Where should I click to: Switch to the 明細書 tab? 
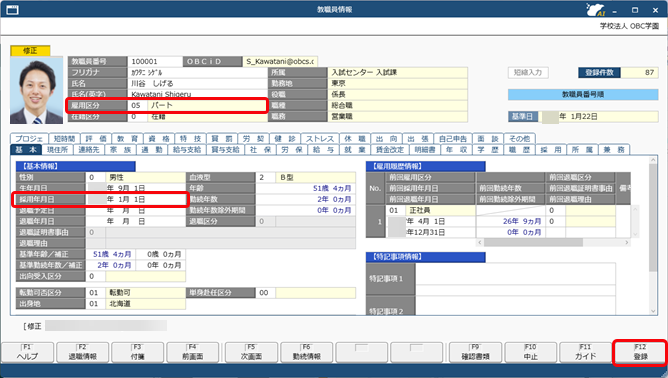pos(425,150)
